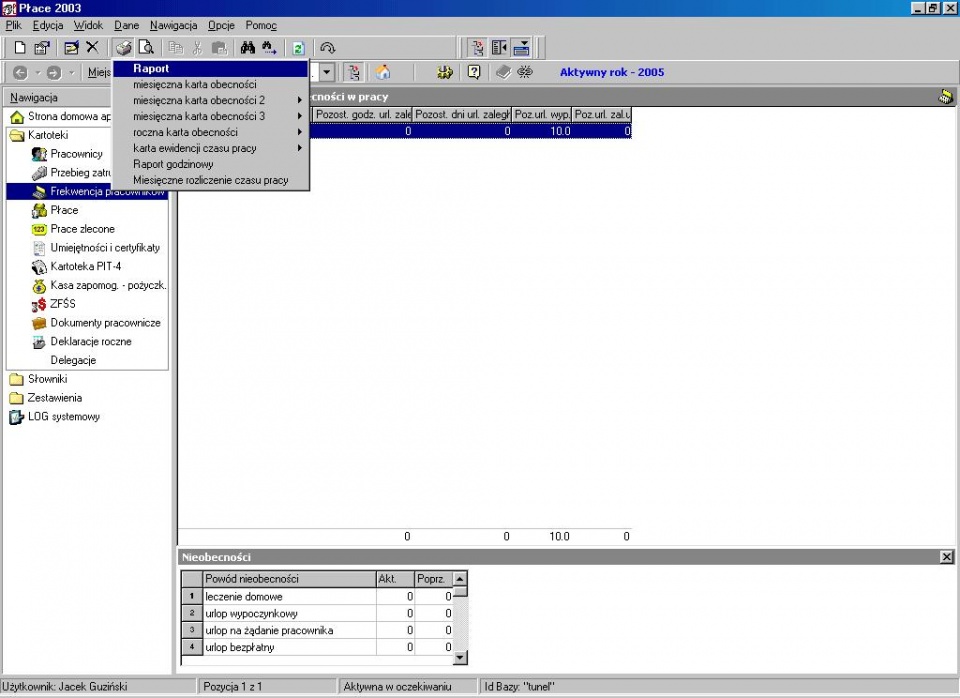Choose 'Raport godzinowy' menu entry
This screenshot has height=698, width=960.
[x=211, y=164]
